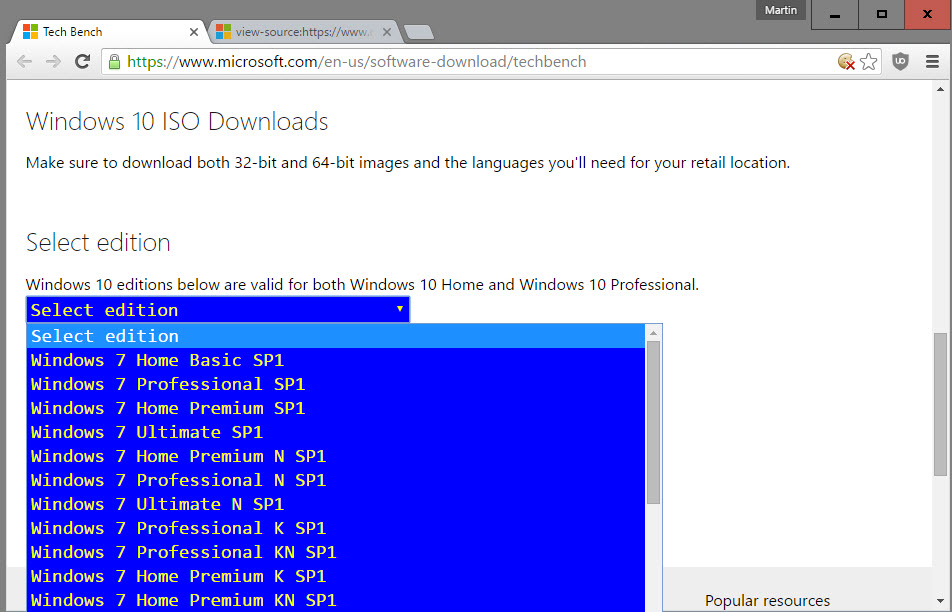Collapse the Select edition combo box
The image size is (952, 612).
(x=218, y=310)
